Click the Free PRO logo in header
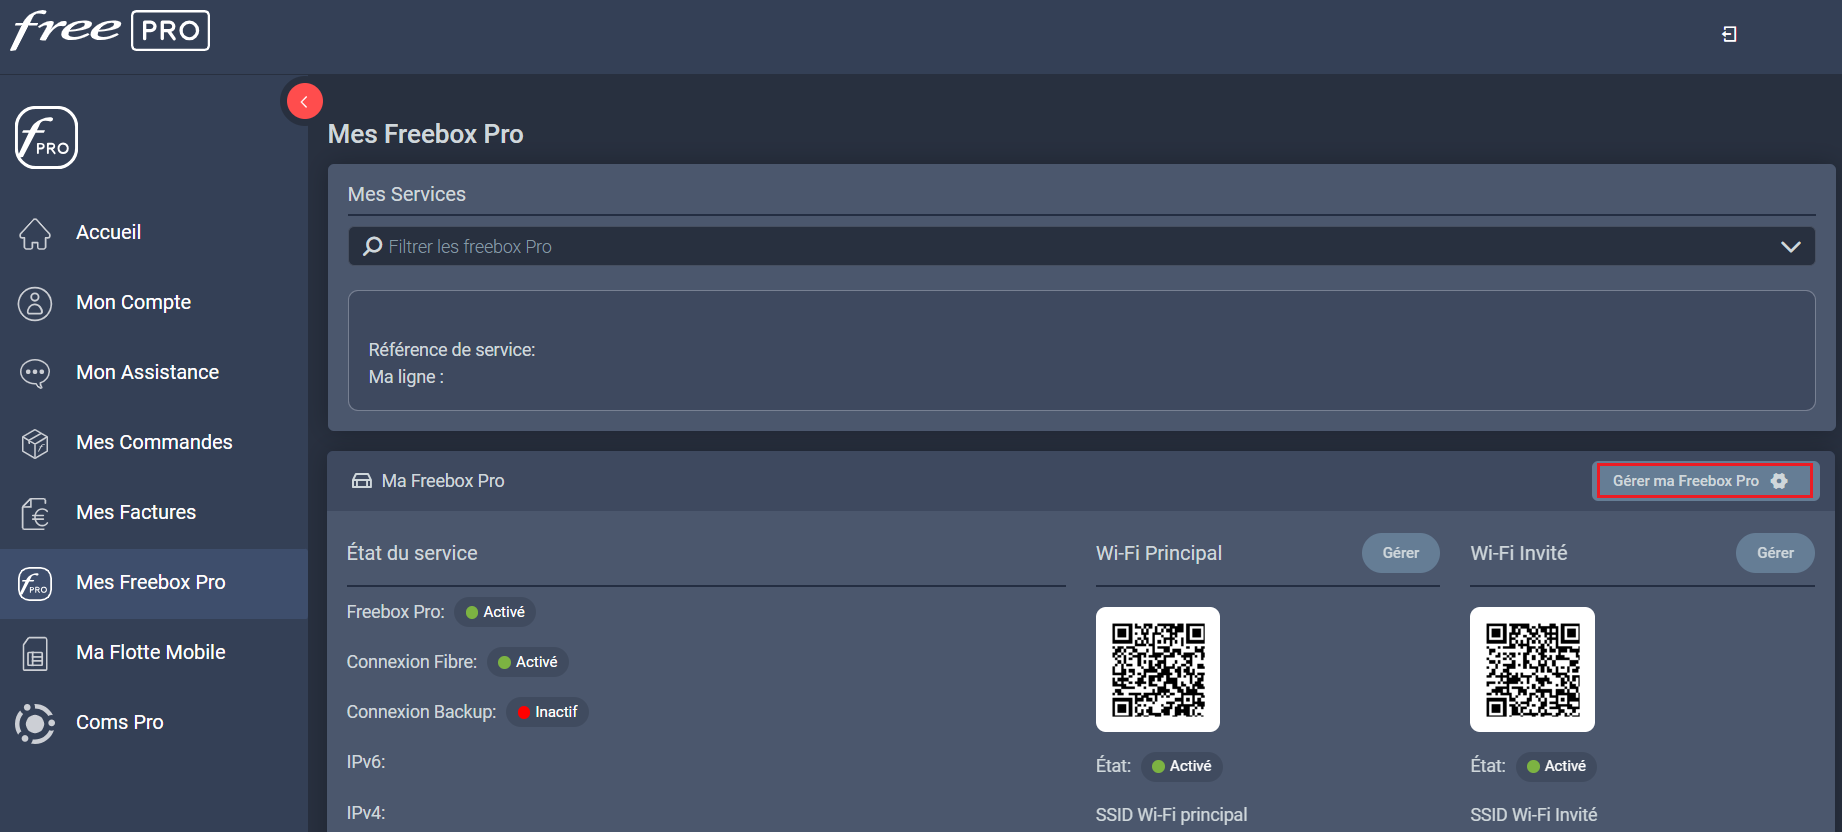The height and width of the screenshot is (832, 1842). [x=110, y=30]
